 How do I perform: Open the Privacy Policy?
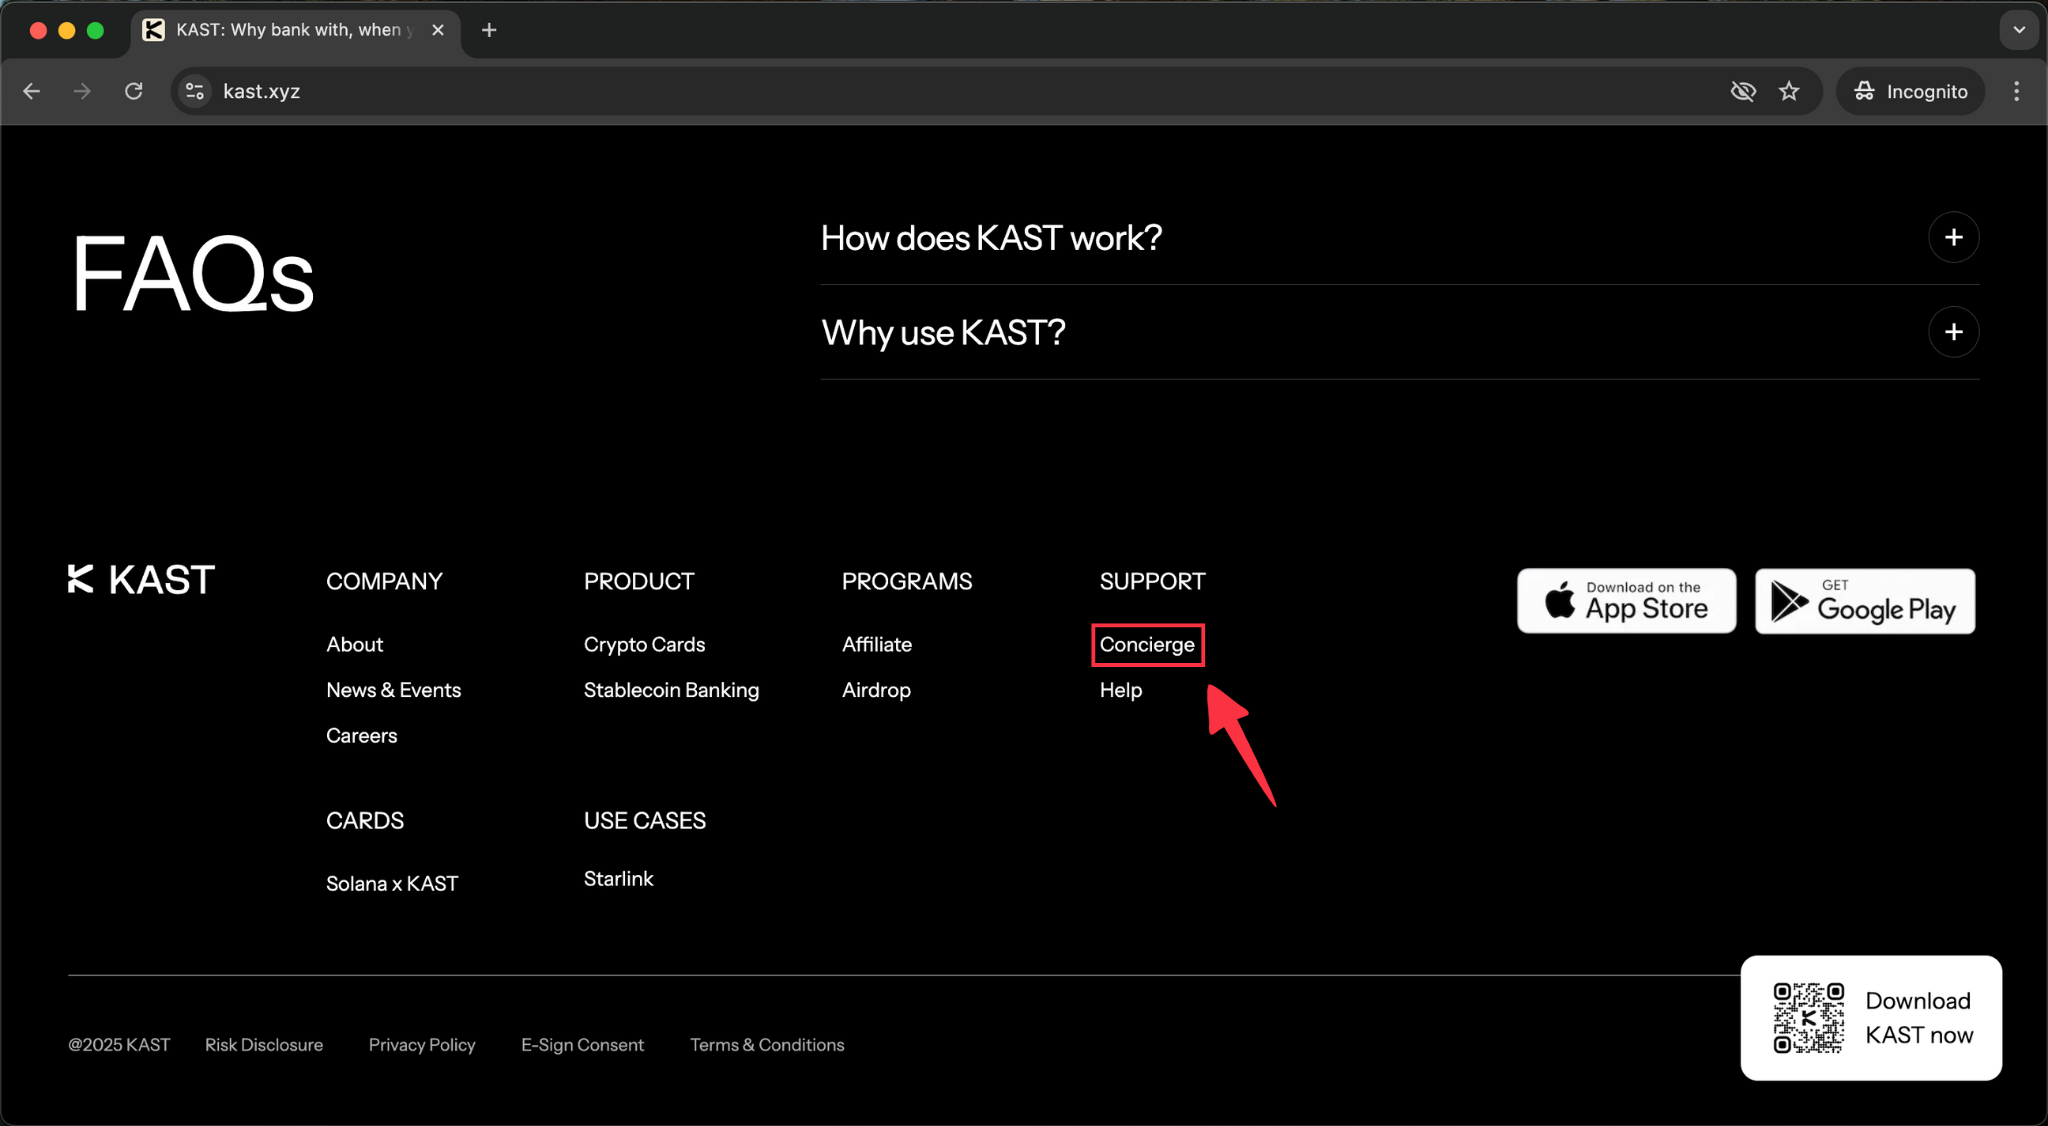coord(422,1044)
